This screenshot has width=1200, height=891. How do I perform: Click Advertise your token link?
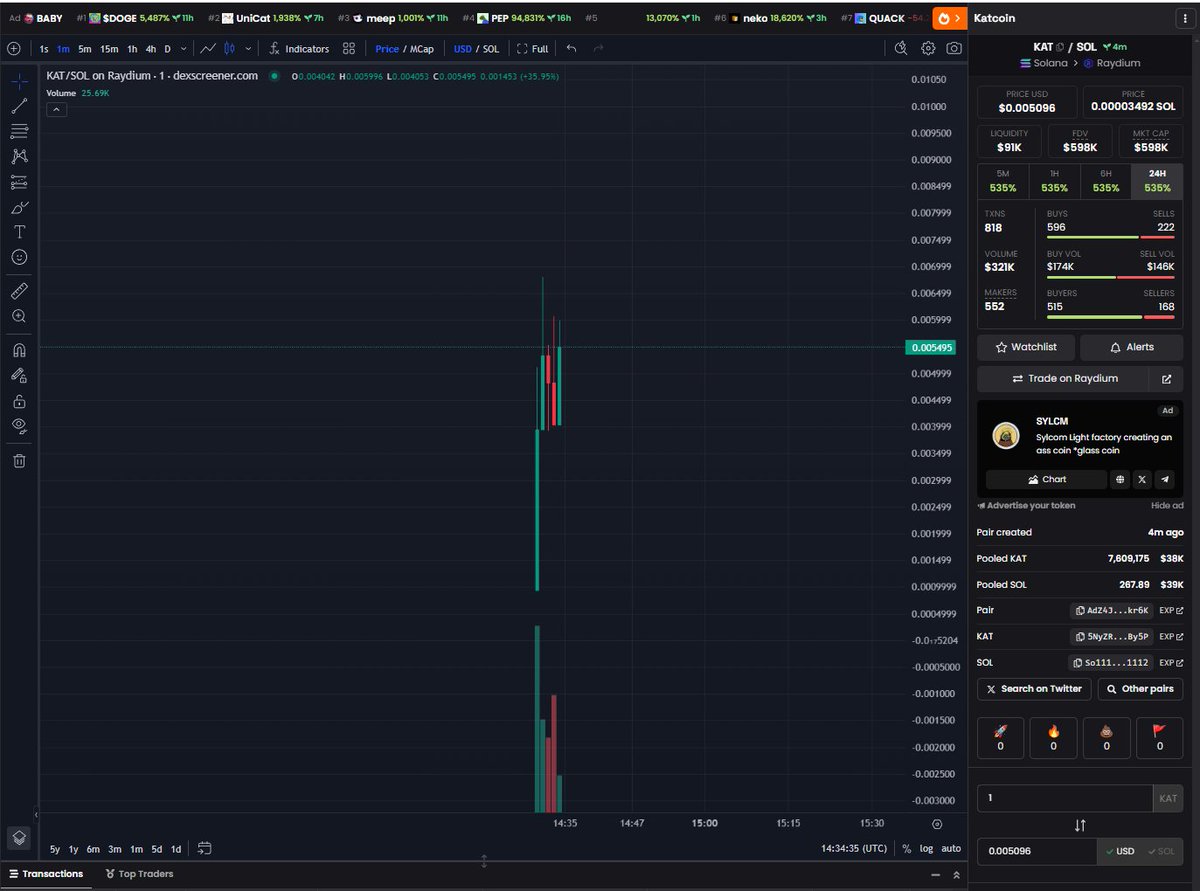tap(1026, 506)
